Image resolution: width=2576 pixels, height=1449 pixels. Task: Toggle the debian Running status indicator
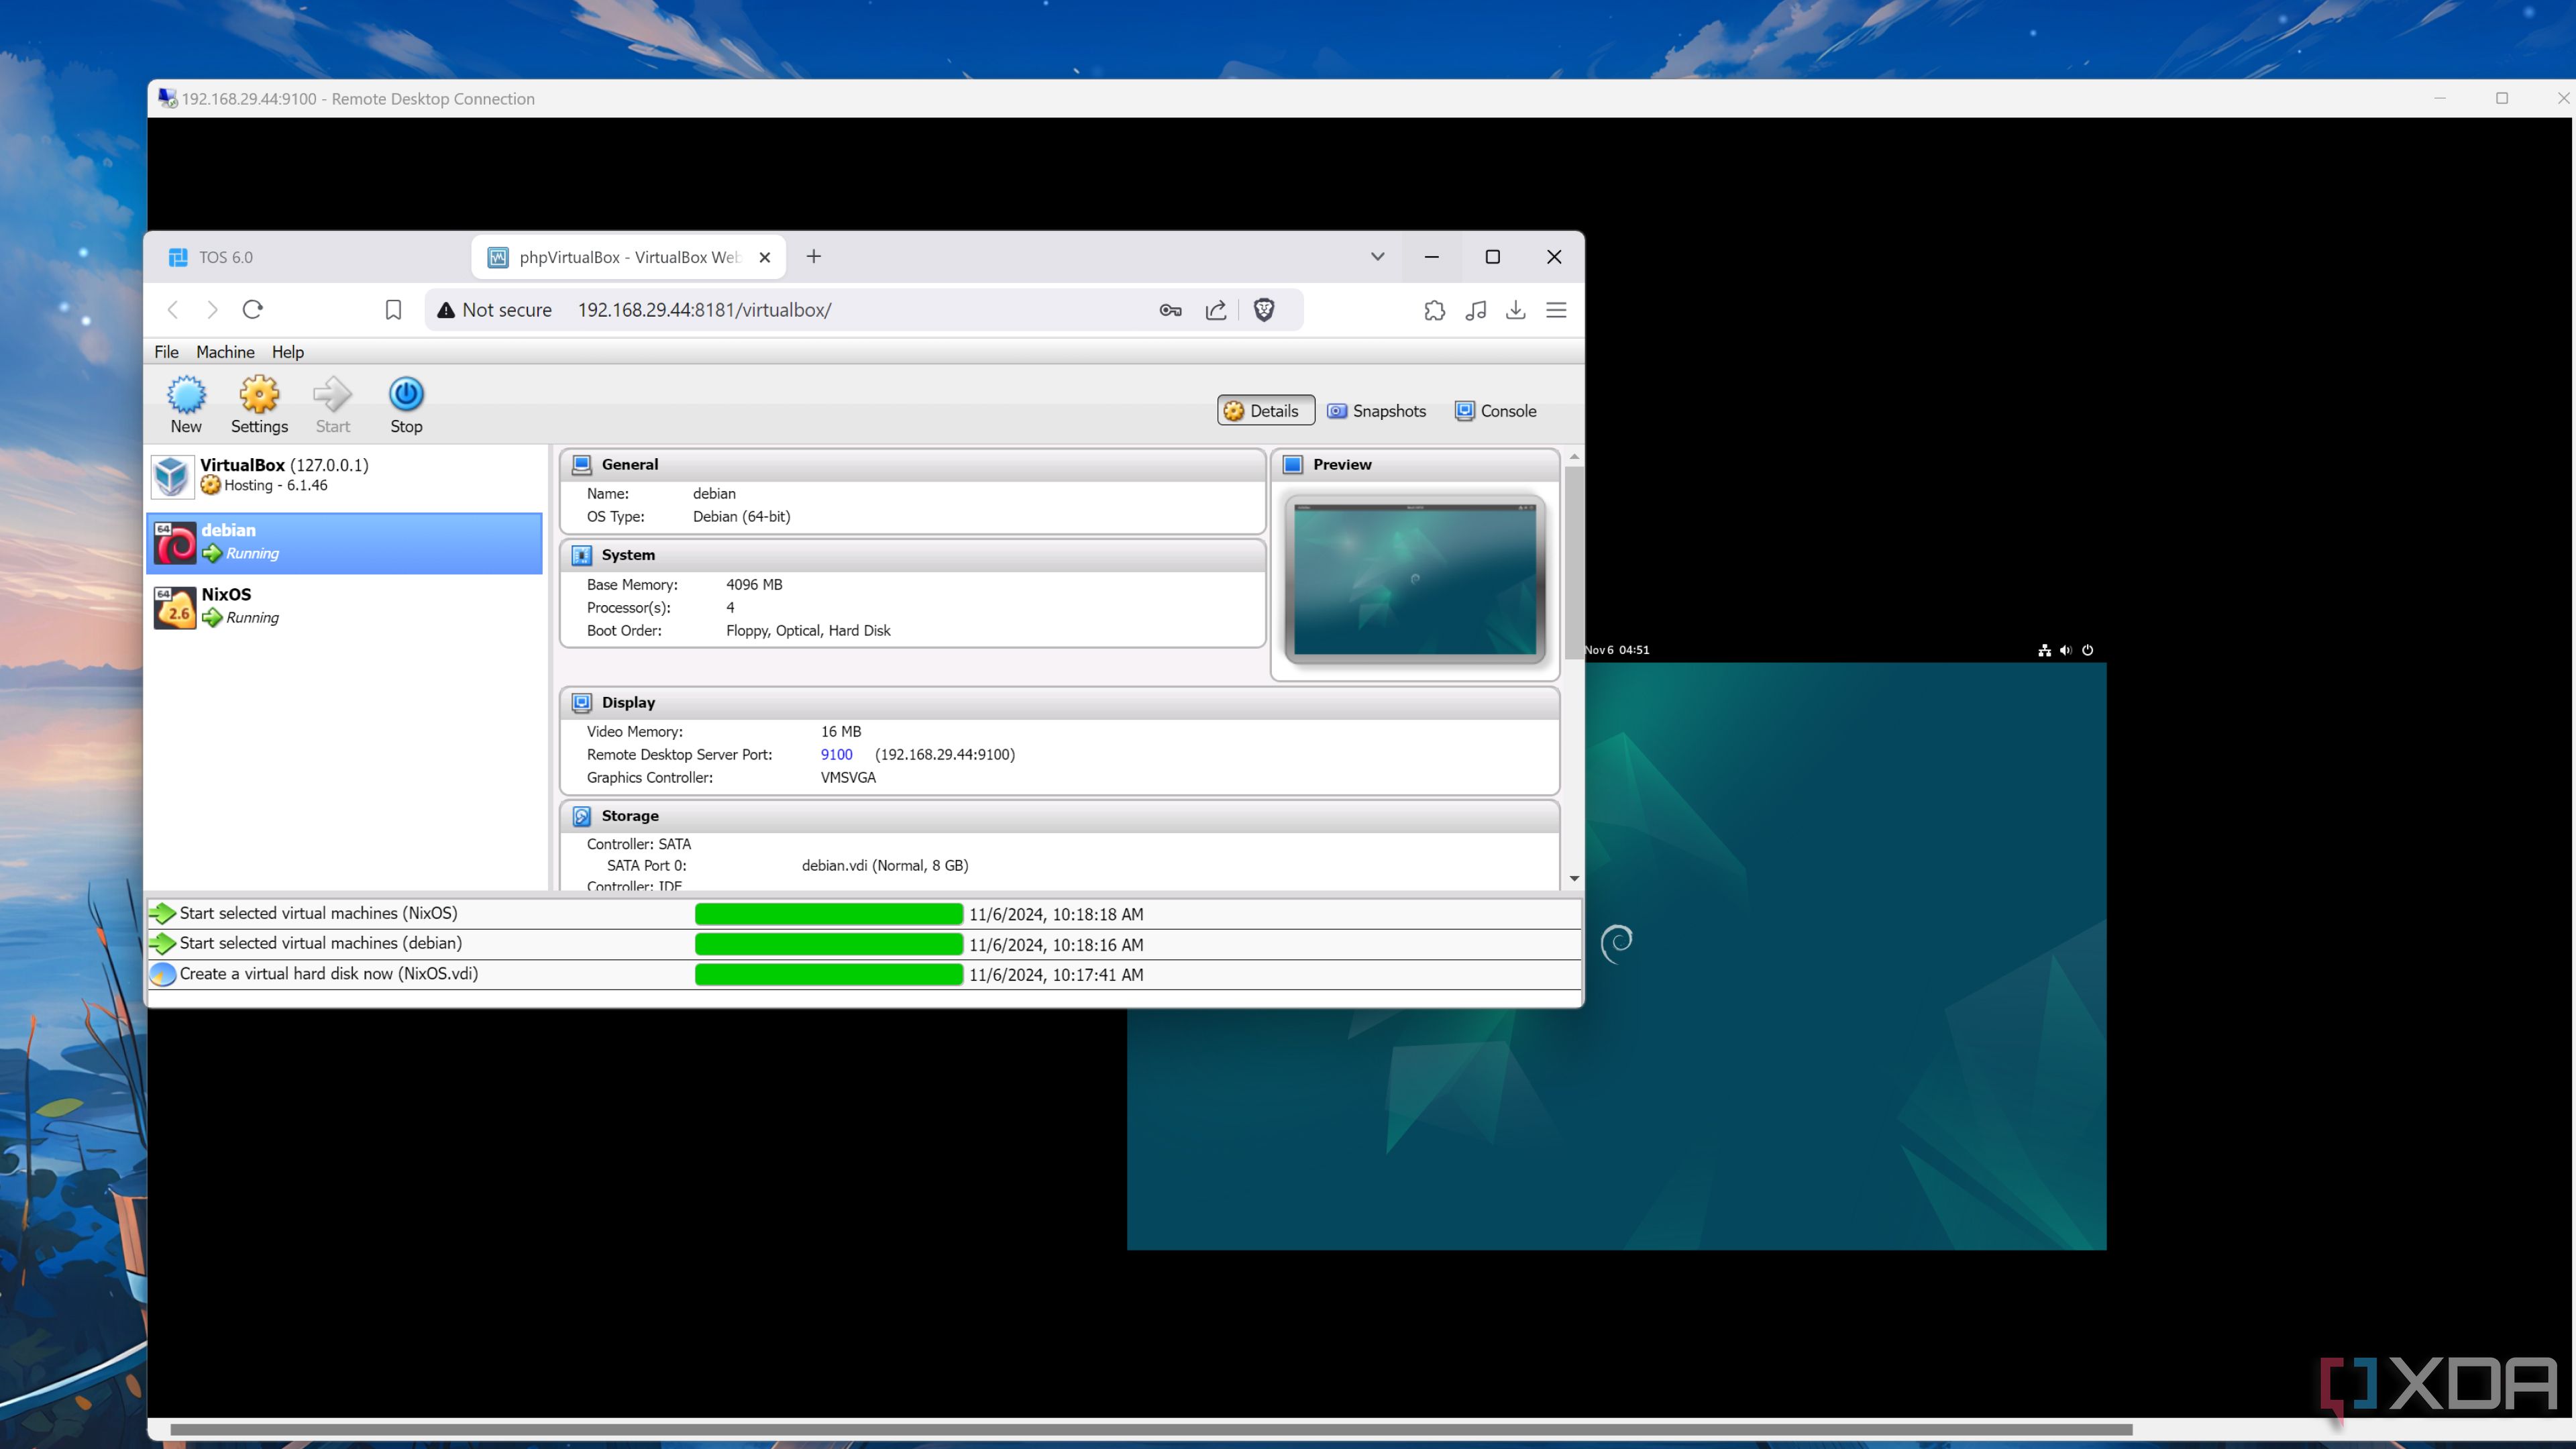pyautogui.click(x=211, y=552)
